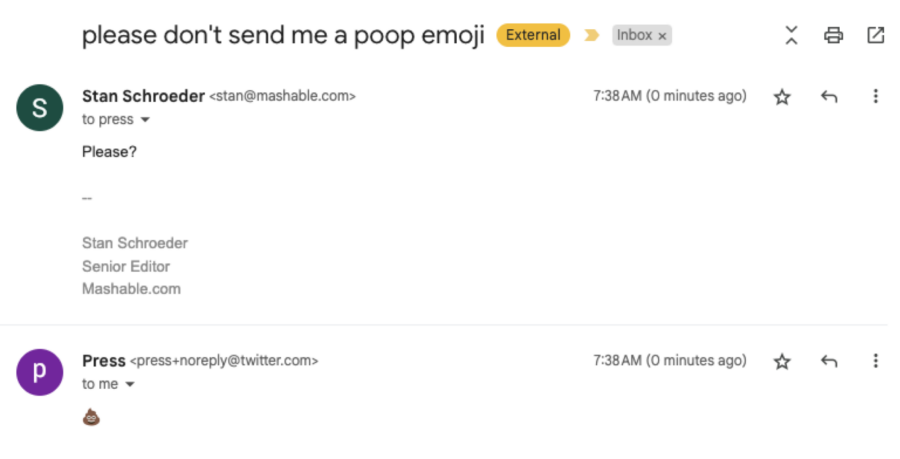The height and width of the screenshot is (459, 900).
Task: Collapse all messages with the arrows icon
Action: [x=792, y=35]
